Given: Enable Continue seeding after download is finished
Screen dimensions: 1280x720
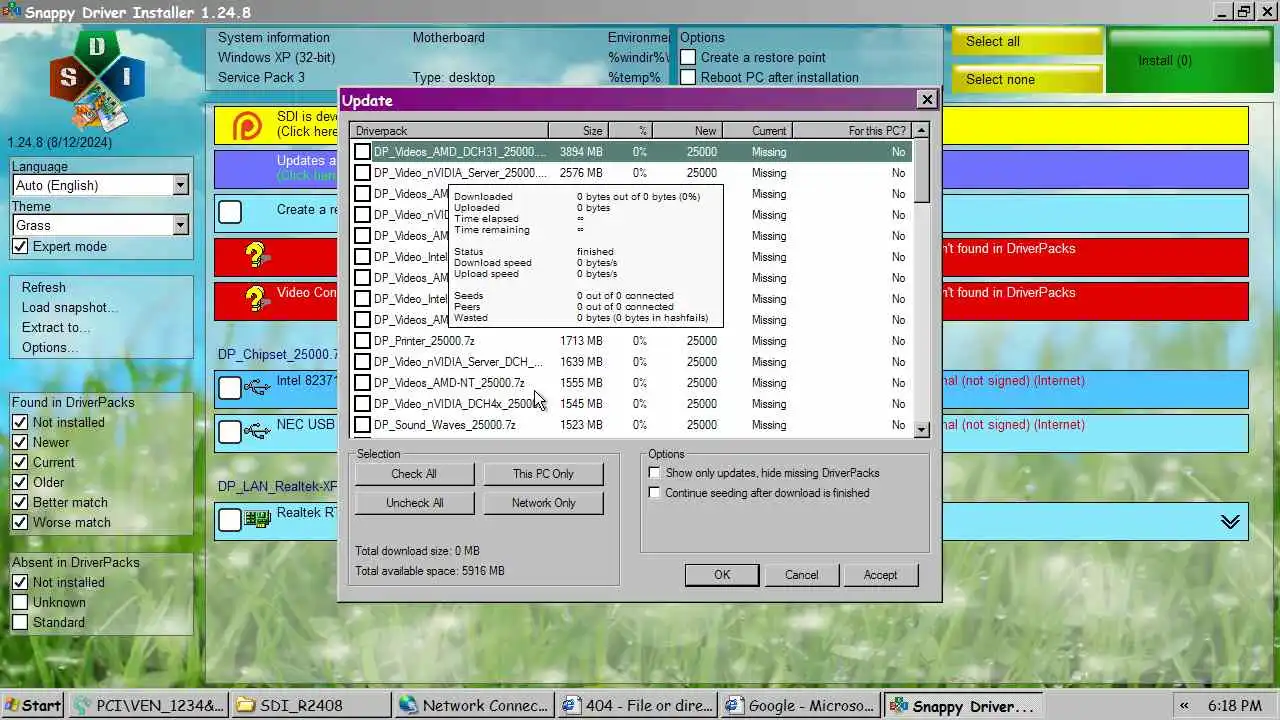Looking at the screenshot, I should coord(654,493).
